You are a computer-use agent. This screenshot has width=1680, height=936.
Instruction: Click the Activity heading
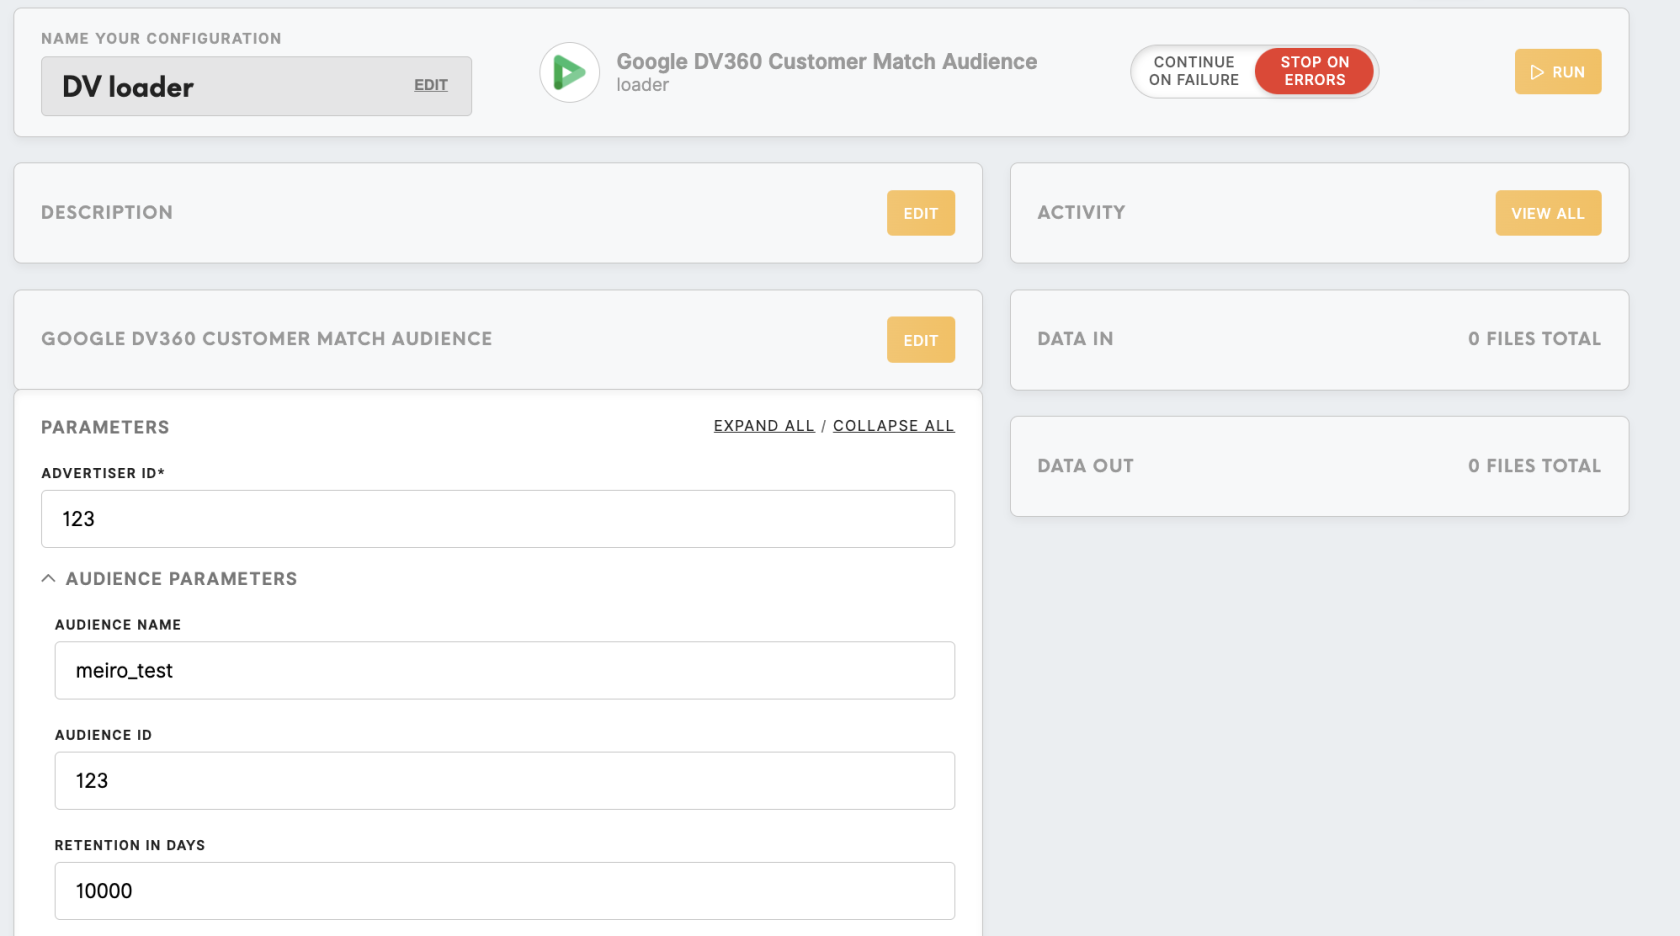(1081, 212)
